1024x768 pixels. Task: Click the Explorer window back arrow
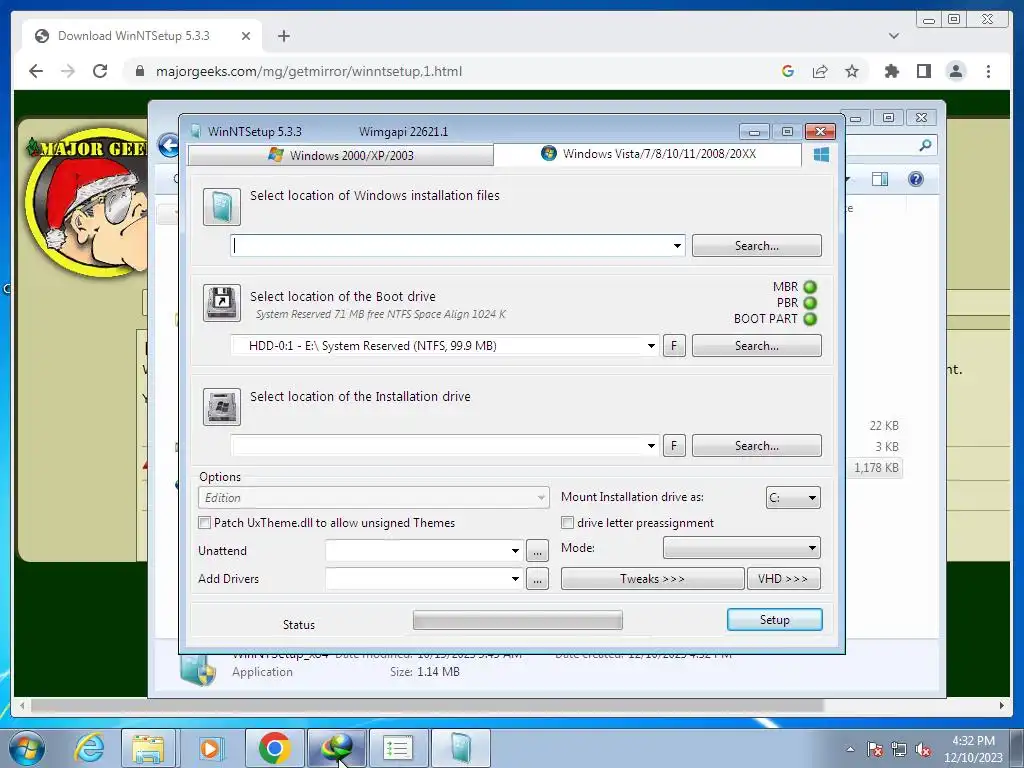coord(168,145)
